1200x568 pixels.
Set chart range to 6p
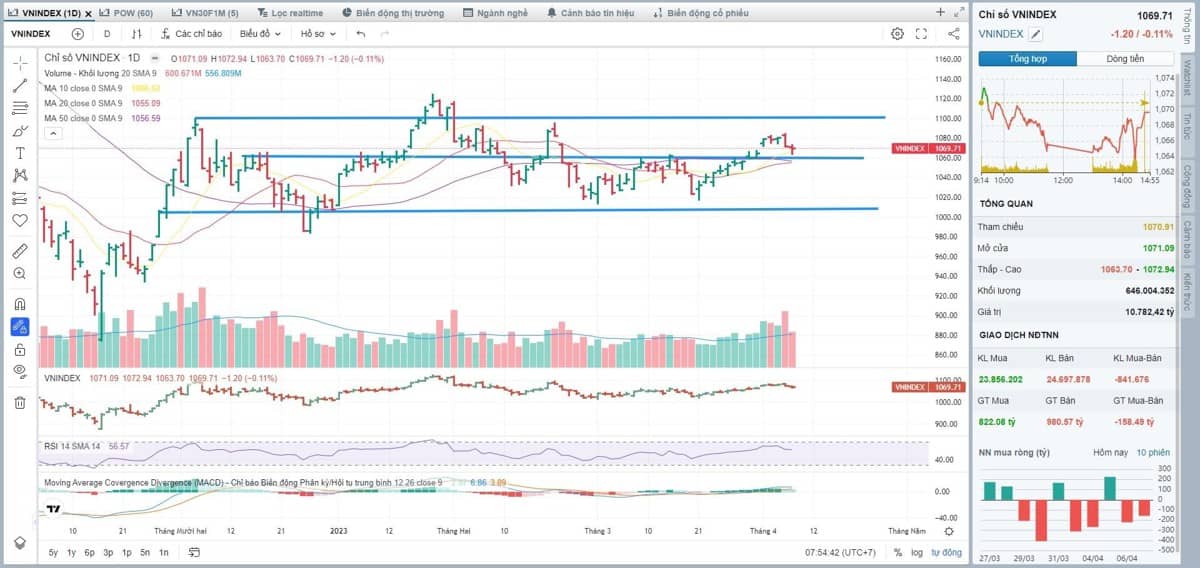(89, 552)
